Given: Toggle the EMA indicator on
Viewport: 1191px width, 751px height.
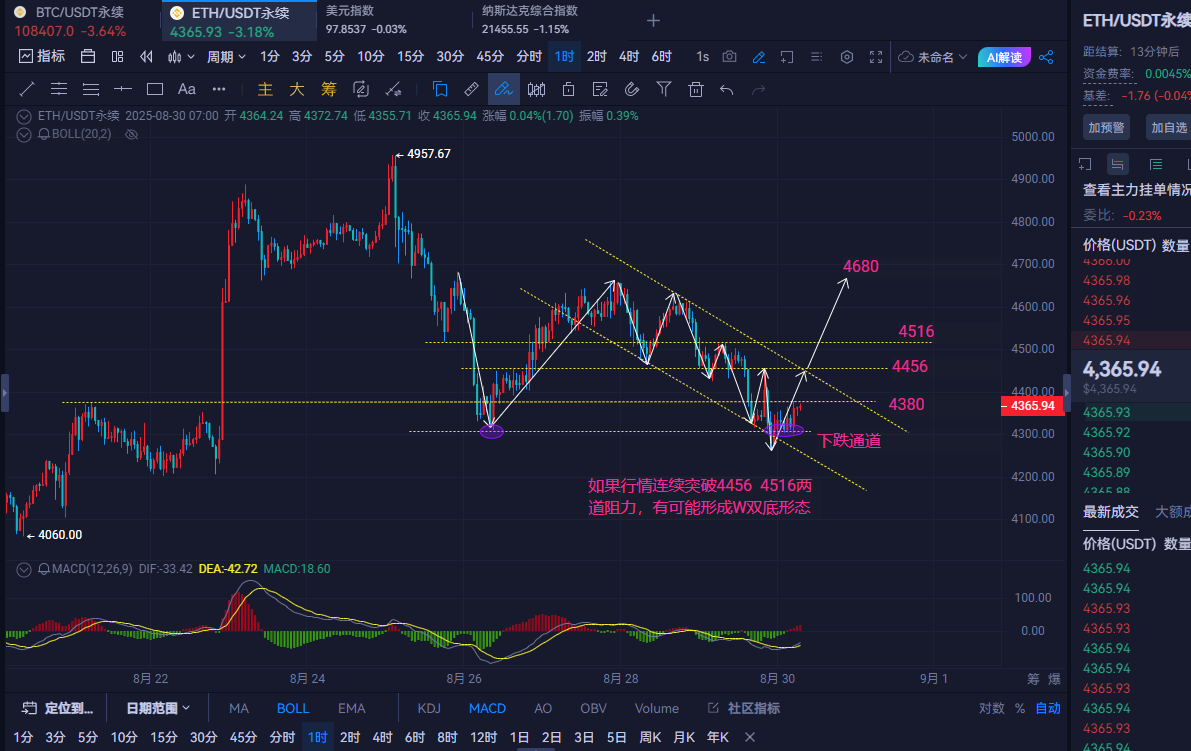Looking at the screenshot, I should click(352, 708).
